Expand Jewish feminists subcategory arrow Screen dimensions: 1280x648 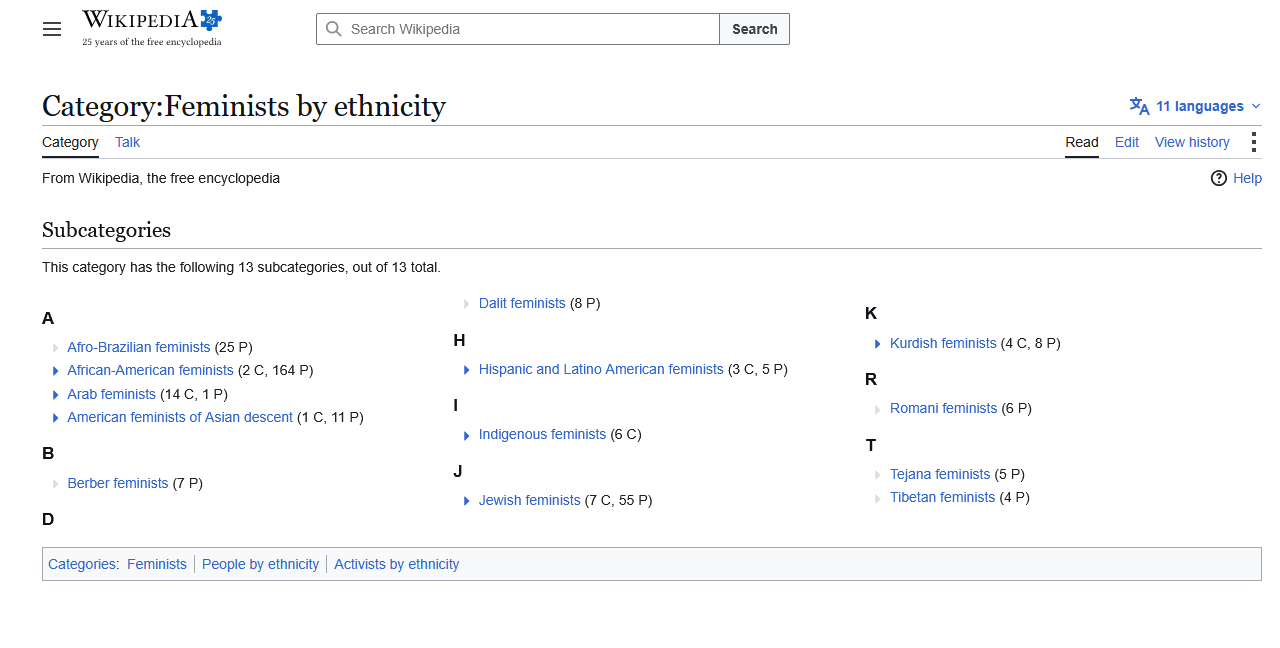pyautogui.click(x=467, y=501)
